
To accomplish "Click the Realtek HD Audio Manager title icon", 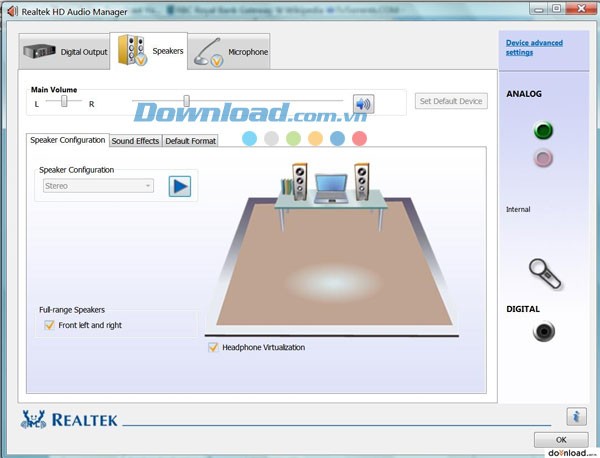I will click(13, 11).
